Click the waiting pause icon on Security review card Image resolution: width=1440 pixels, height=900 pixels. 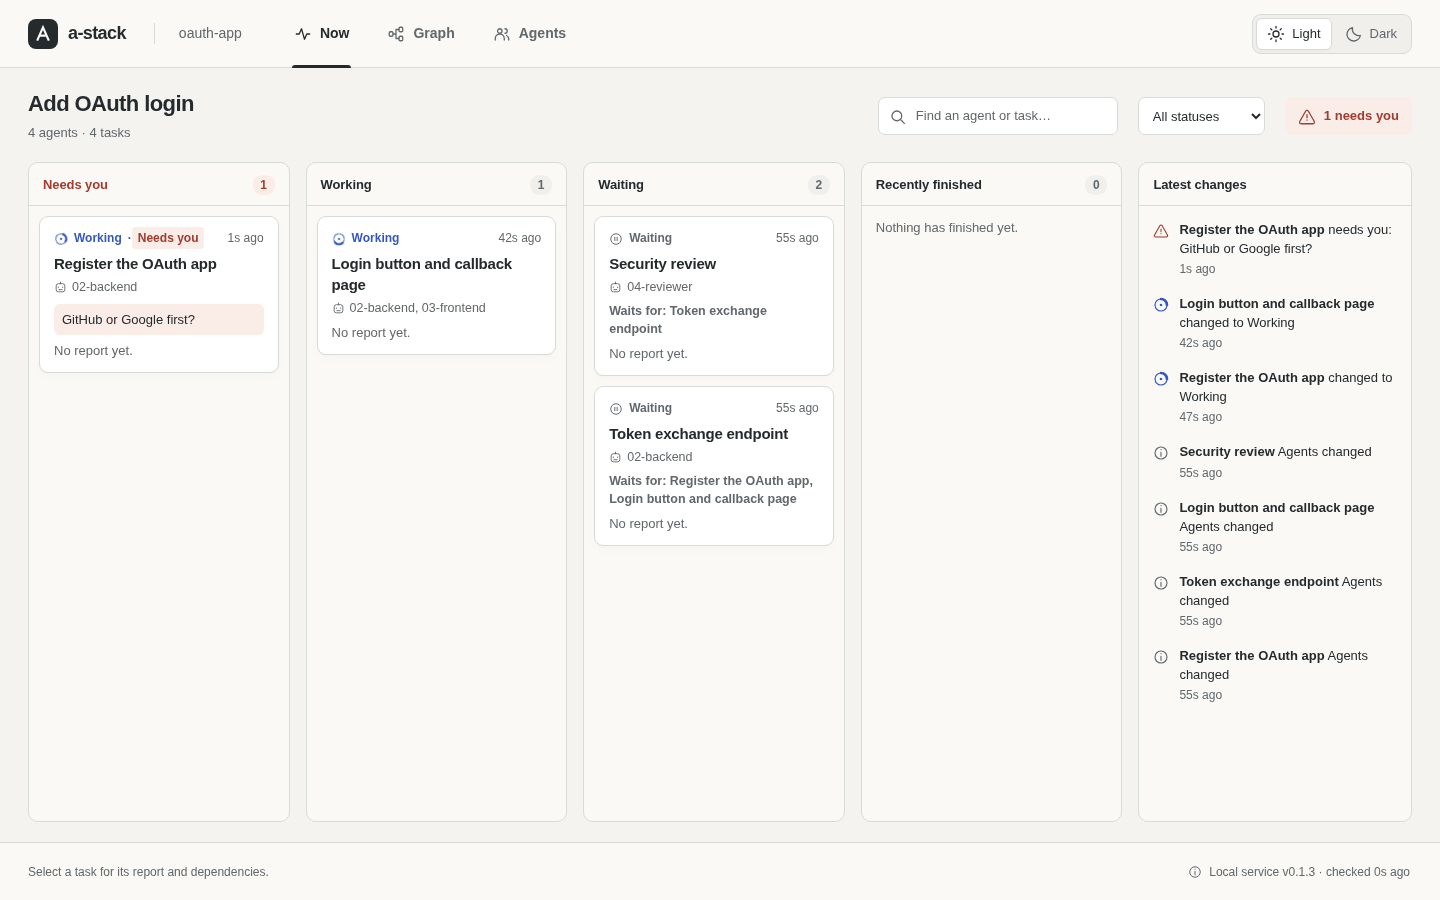(616, 239)
